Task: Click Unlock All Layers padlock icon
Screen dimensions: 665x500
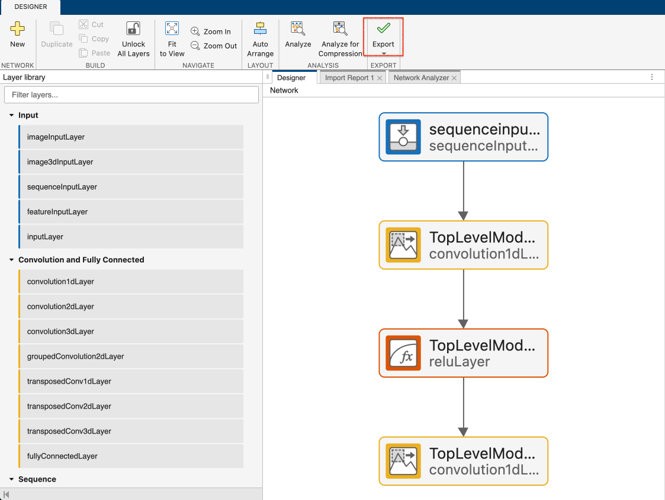Action: pyautogui.click(x=133, y=28)
